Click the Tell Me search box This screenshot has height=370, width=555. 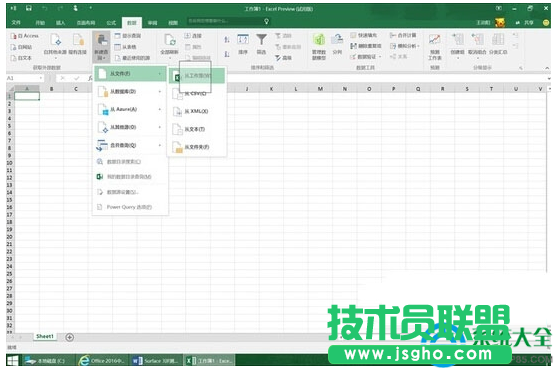coord(228,21)
